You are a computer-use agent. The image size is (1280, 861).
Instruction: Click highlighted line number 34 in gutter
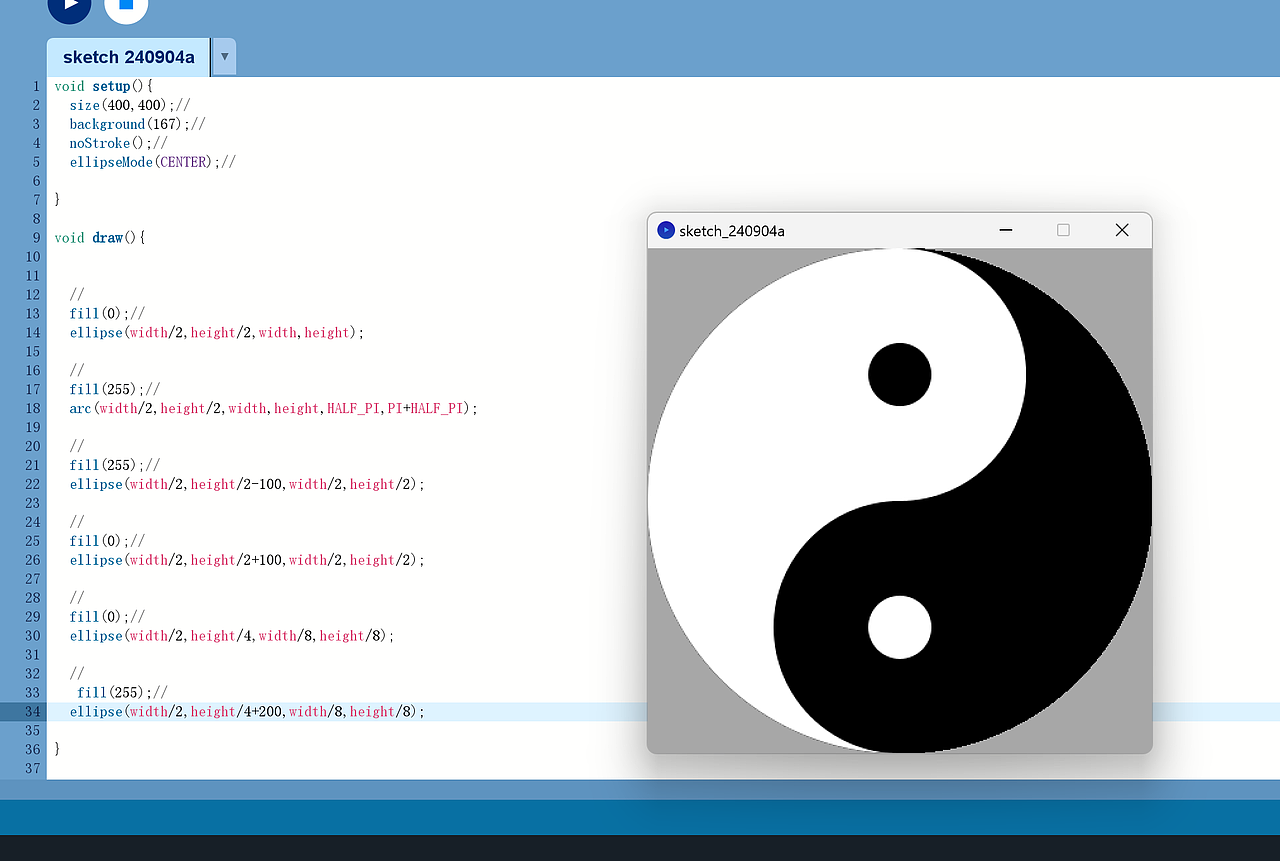coord(33,712)
